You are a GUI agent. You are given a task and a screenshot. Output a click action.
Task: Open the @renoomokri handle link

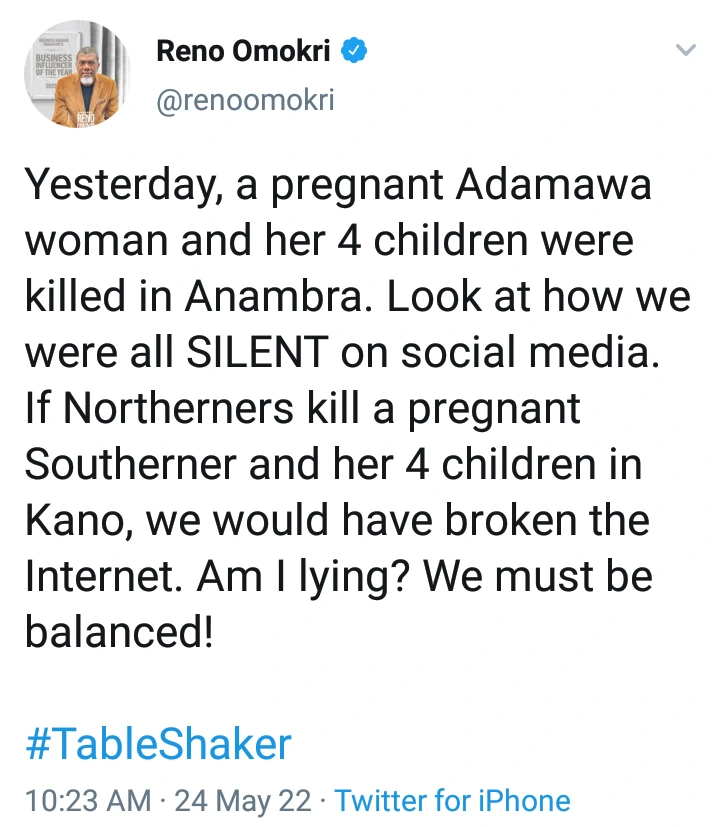coord(245,101)
